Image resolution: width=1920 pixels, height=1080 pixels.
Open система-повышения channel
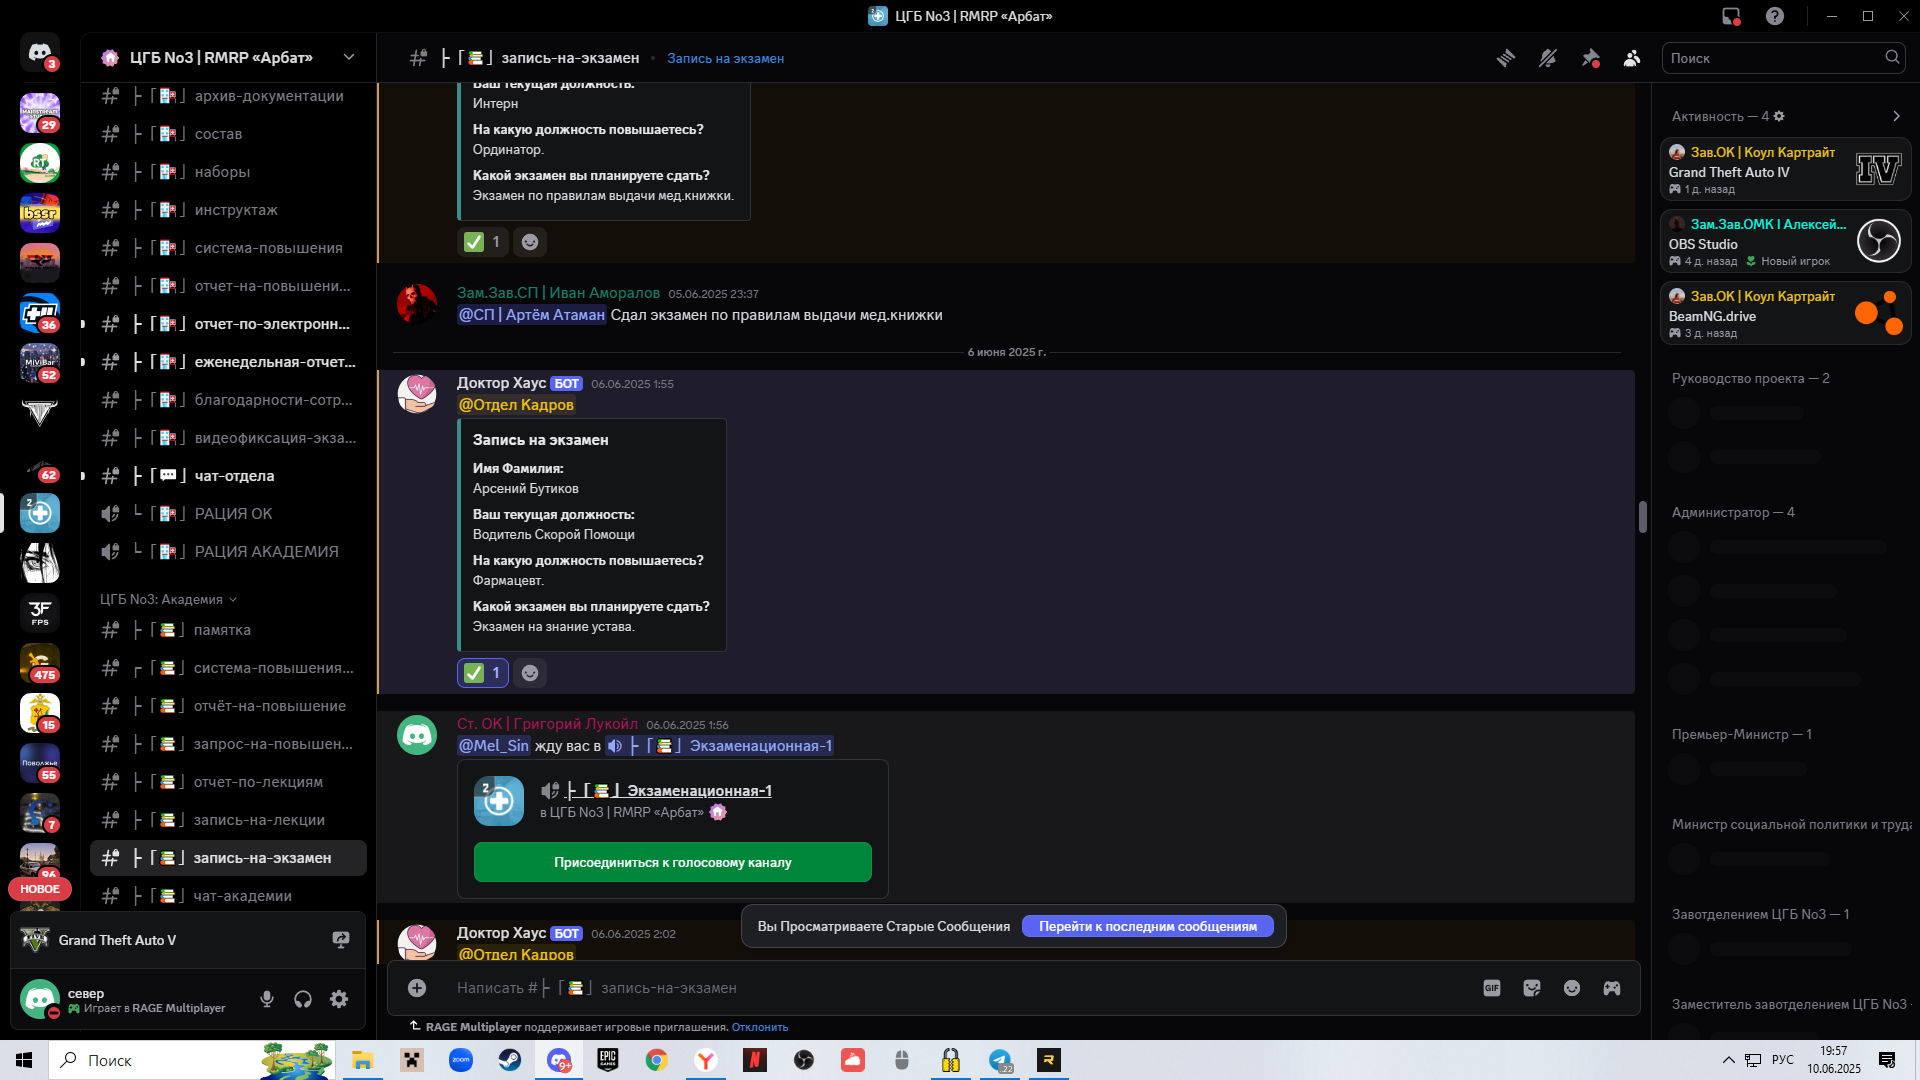(228, 248)
